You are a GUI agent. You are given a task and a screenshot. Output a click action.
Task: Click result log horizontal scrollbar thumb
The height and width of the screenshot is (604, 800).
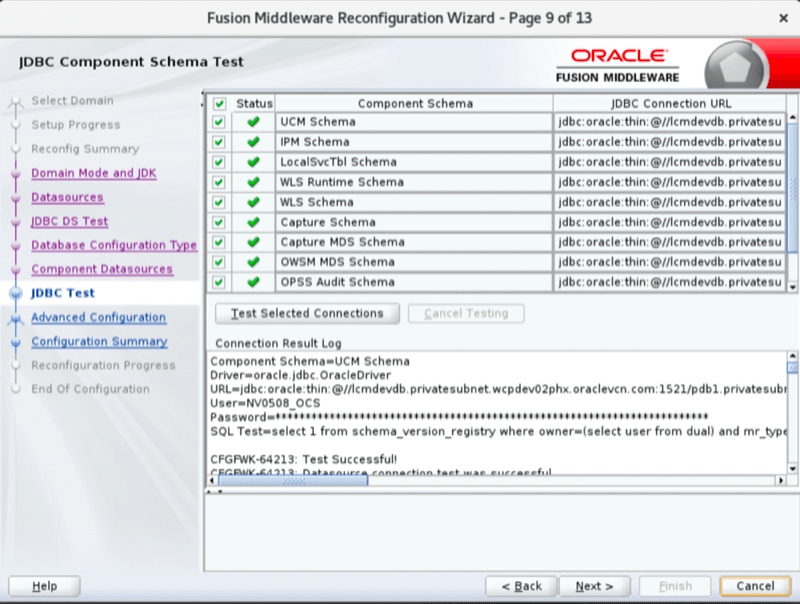click(x=293, y=481)
